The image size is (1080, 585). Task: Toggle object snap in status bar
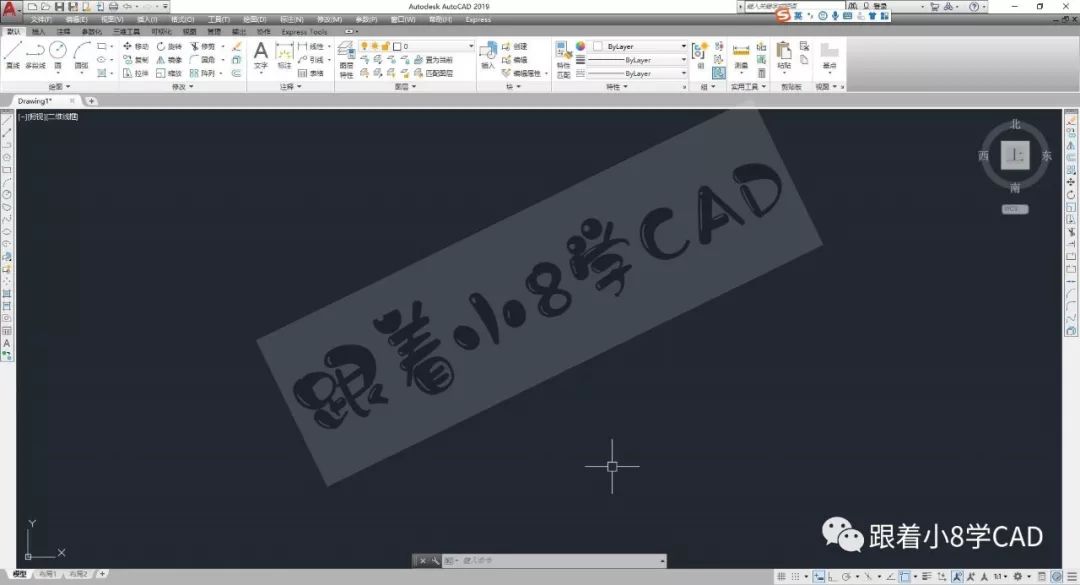(x=905, y=576)
